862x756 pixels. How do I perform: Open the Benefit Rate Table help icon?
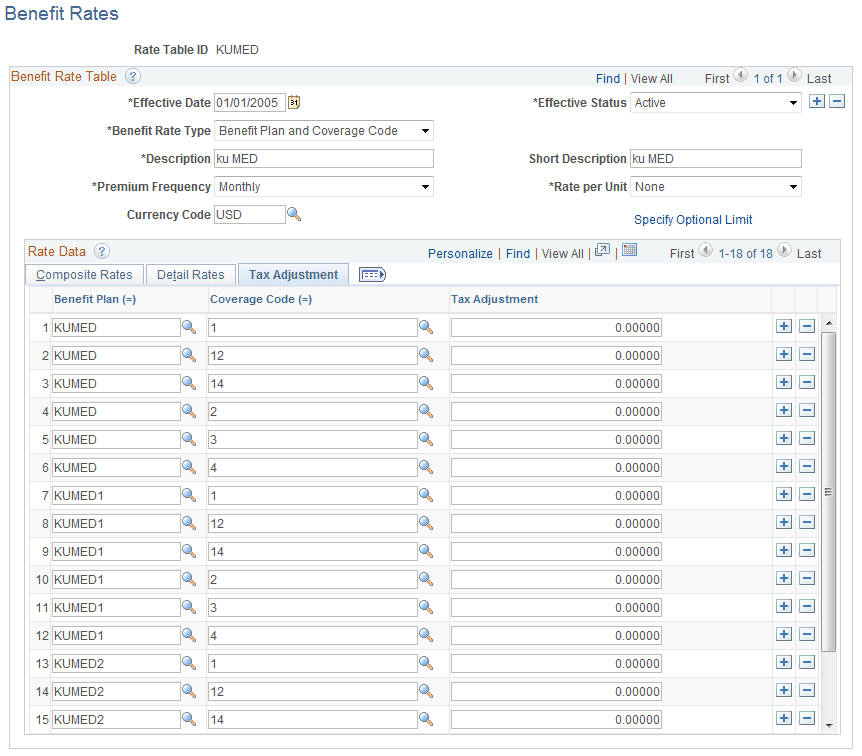point(133,77)
